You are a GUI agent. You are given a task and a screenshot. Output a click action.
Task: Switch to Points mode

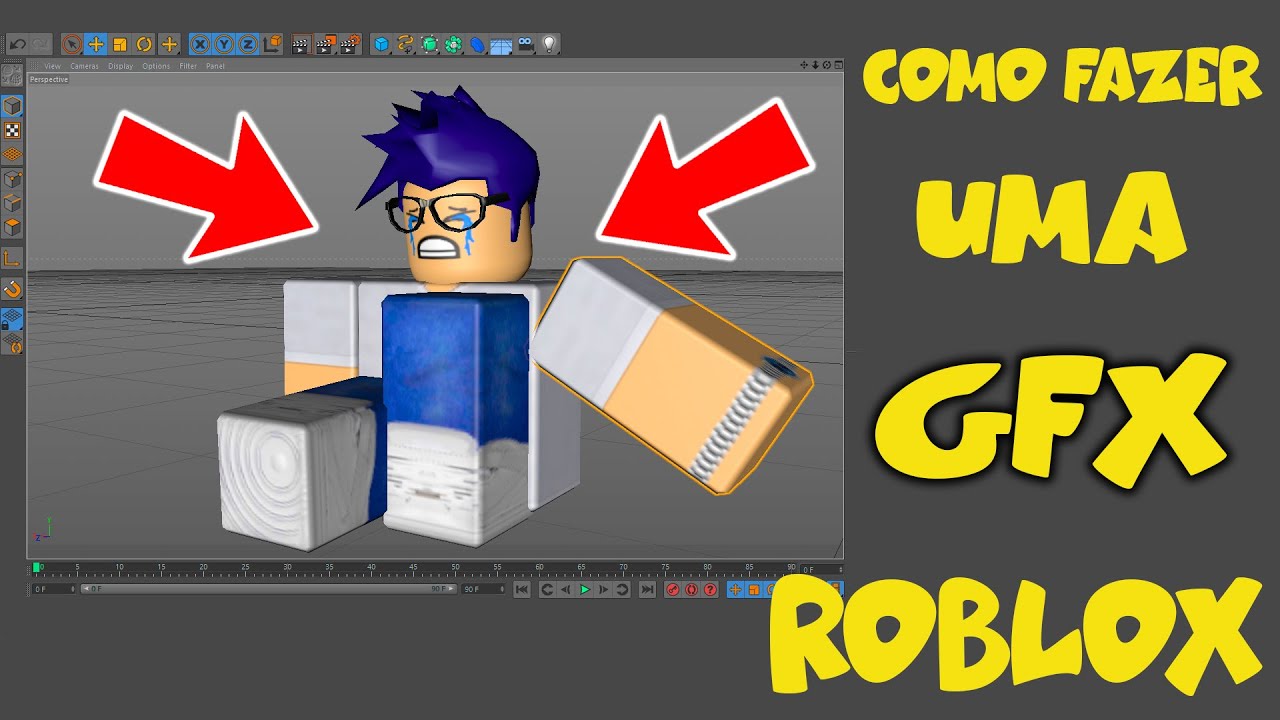click(x=12, y=179)
